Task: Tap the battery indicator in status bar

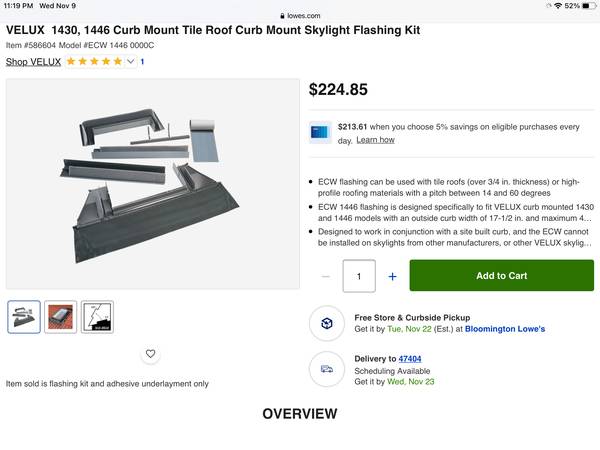Action: pyautogui.click(x=585, y=6)
